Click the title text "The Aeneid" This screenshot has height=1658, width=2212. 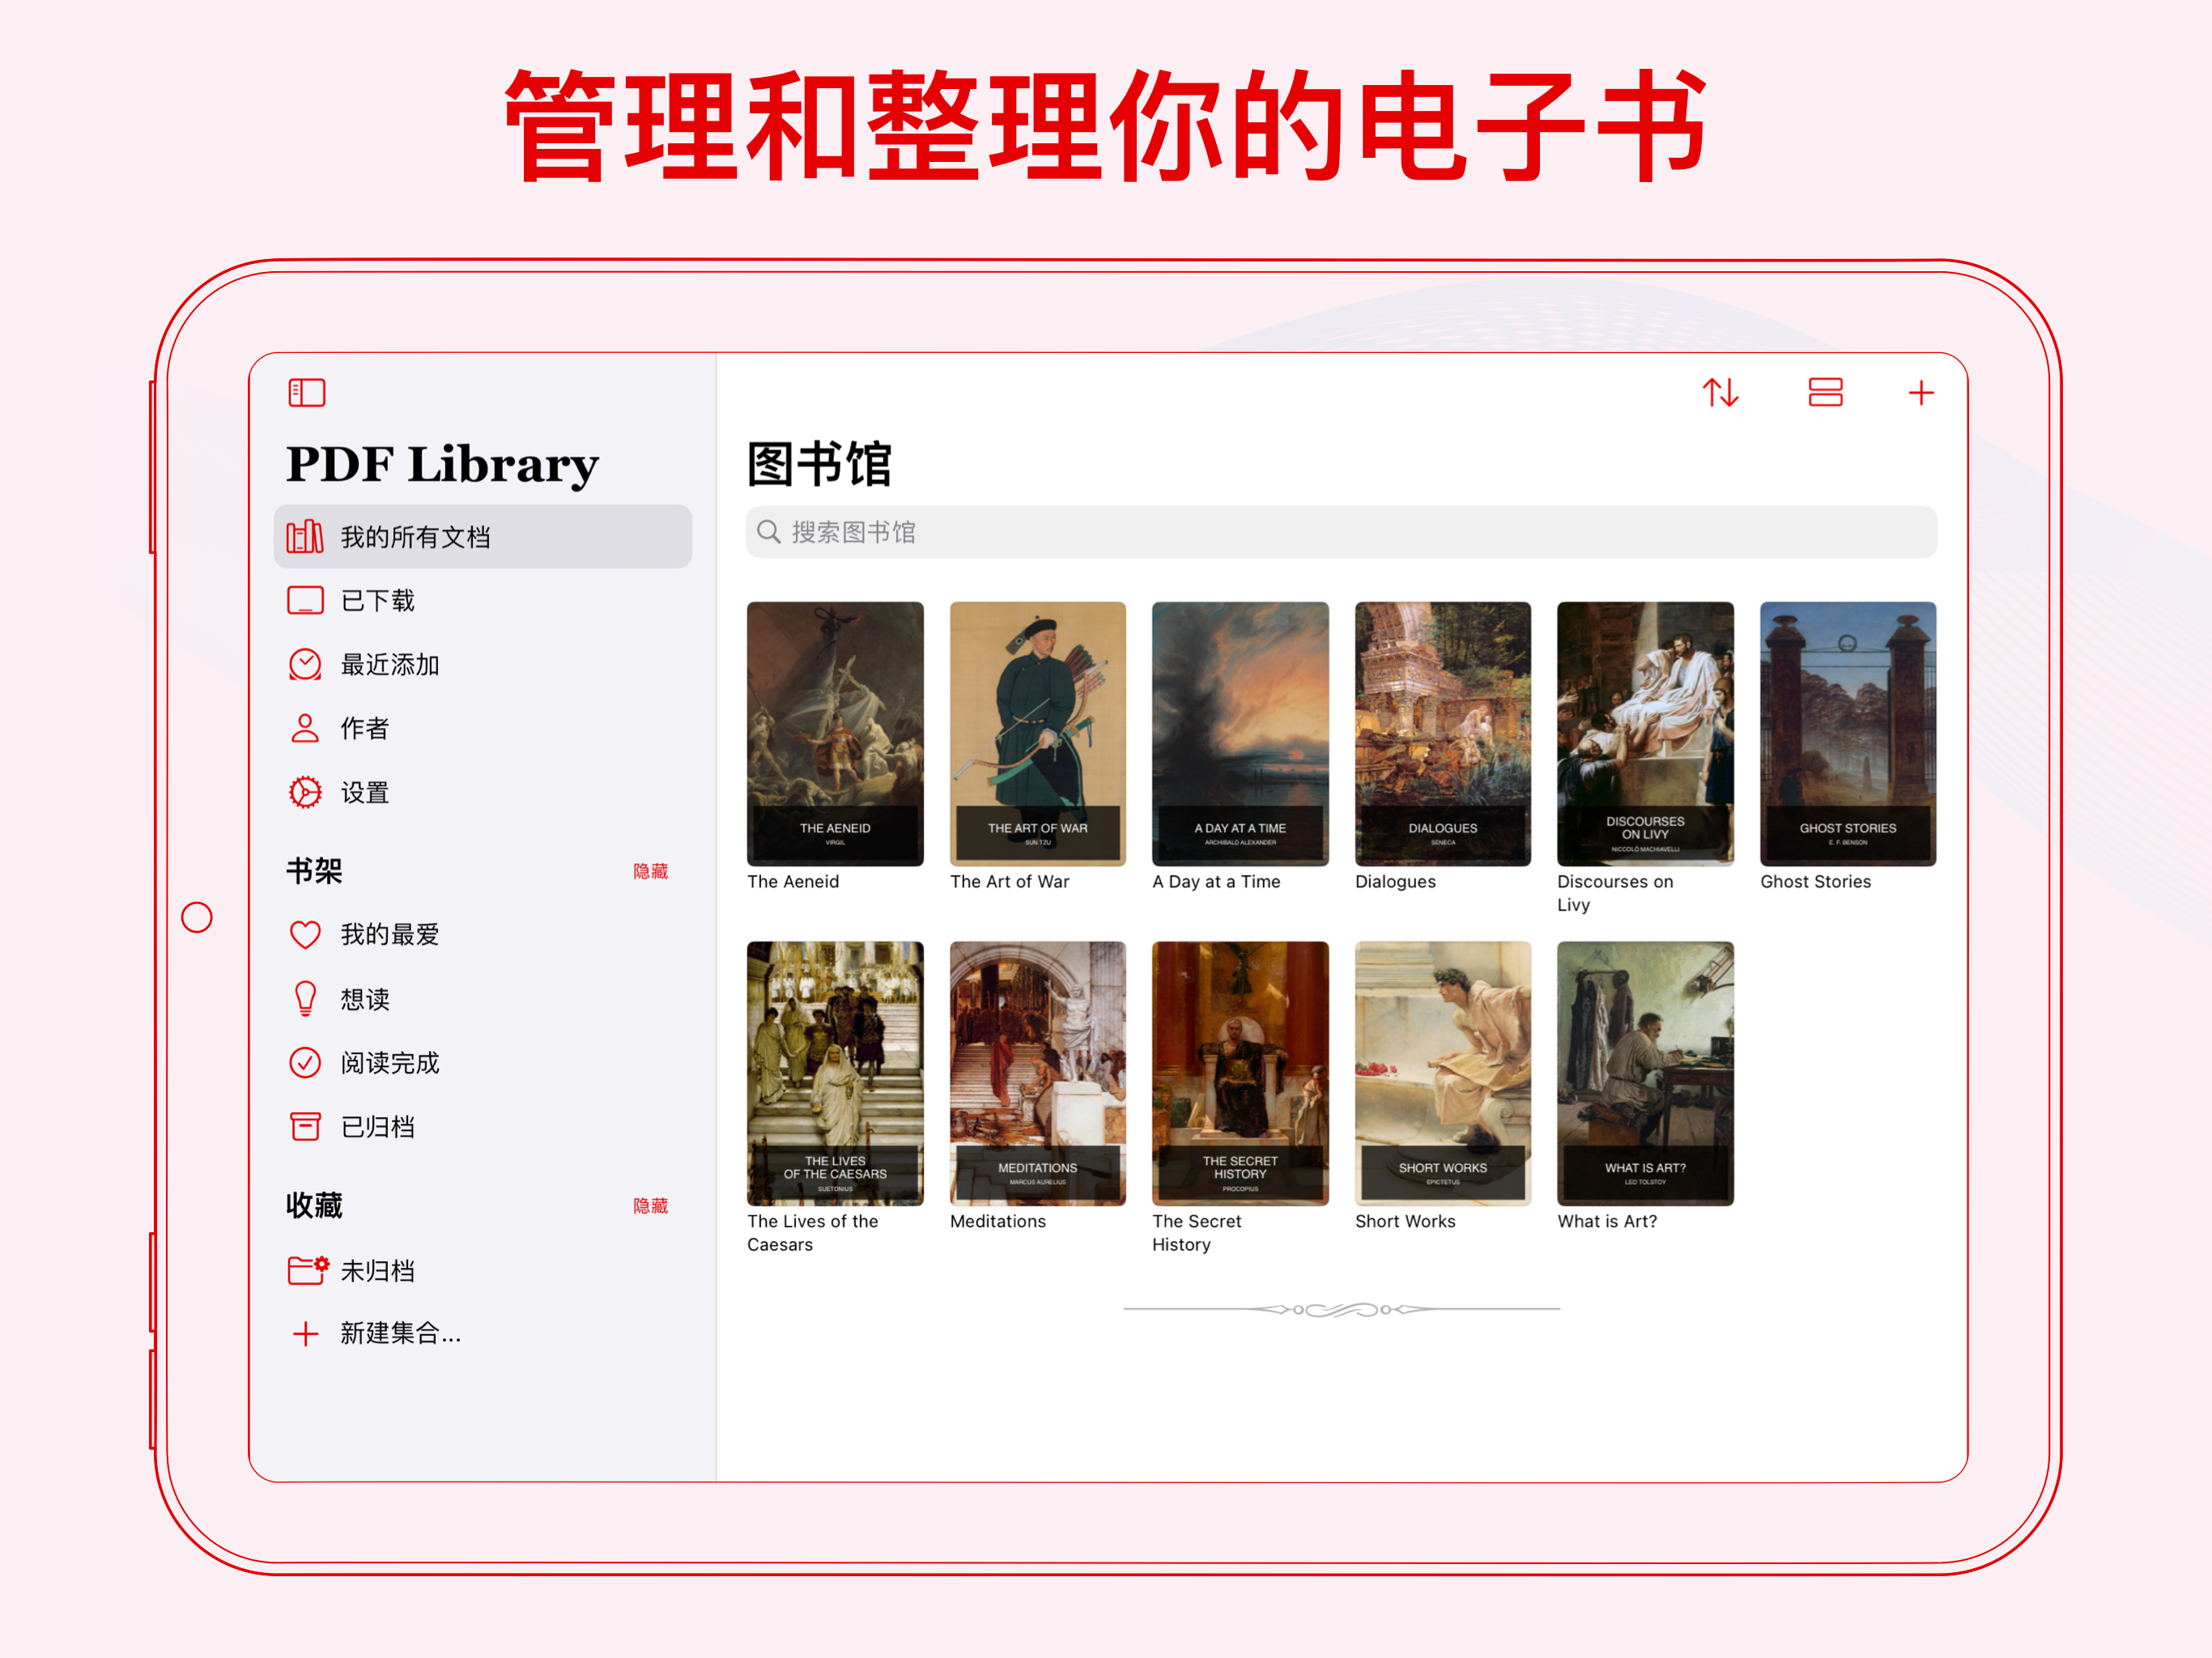(x=793, y=881)
